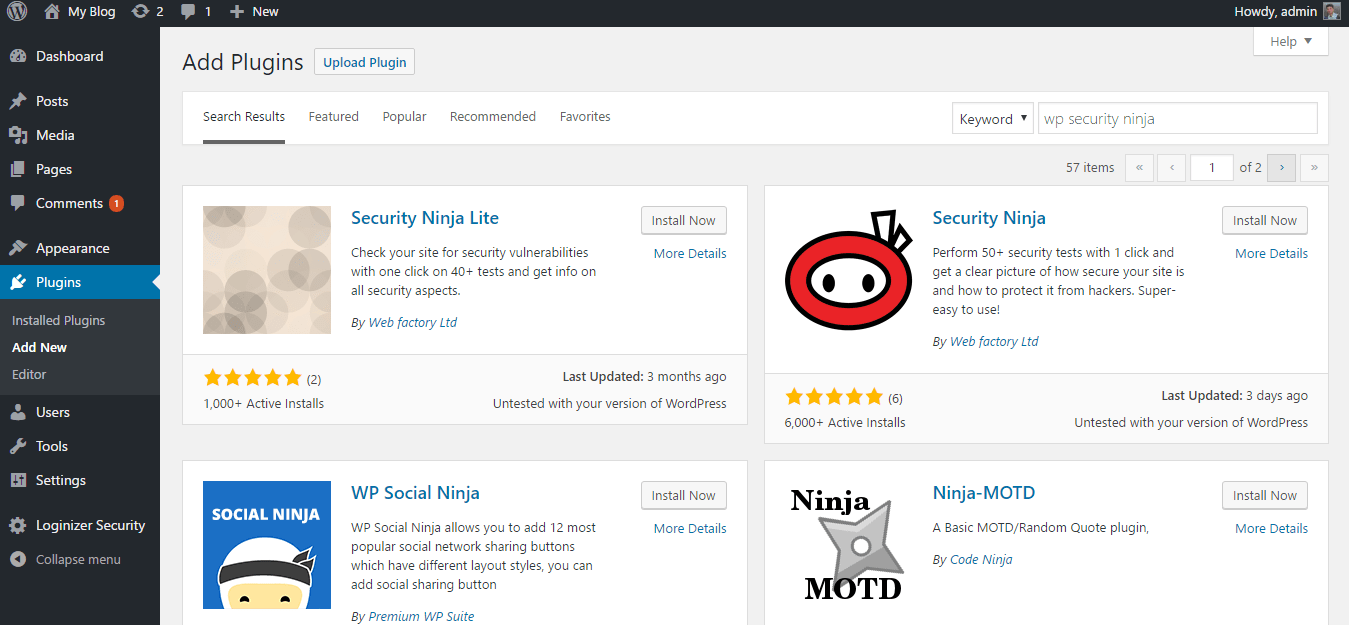Viewport: 1349px width, 625px height.
Task: Click the current page number field
Action: (x=1212, y=167)
